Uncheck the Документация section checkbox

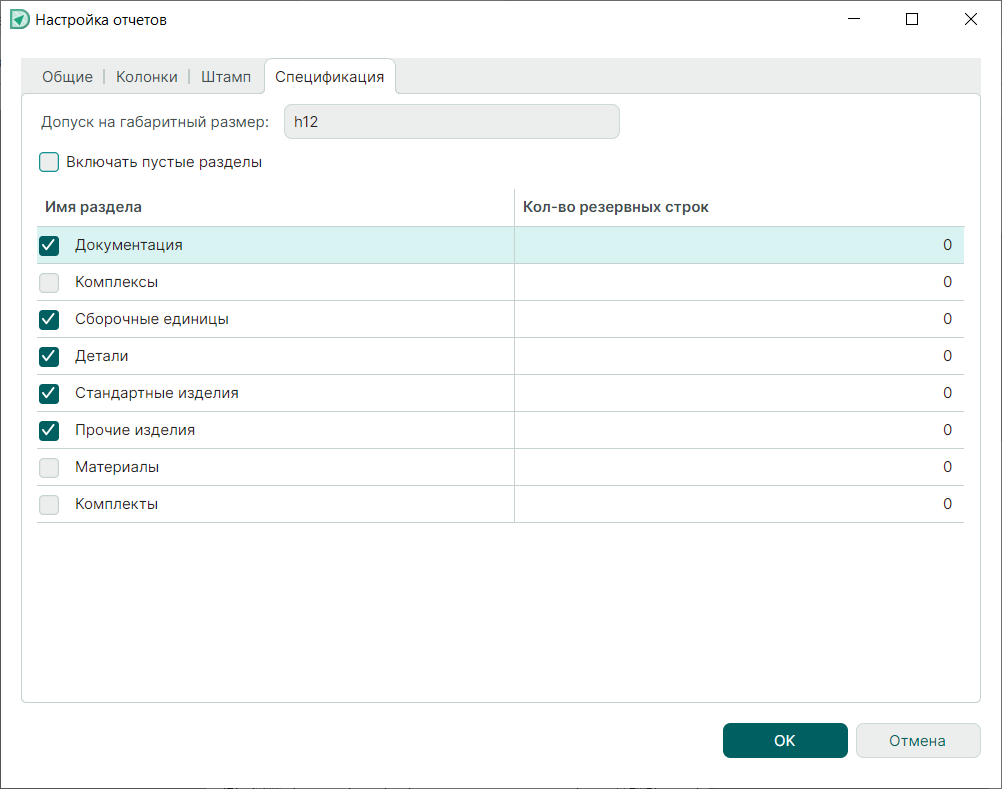click(x=49, y=245)
